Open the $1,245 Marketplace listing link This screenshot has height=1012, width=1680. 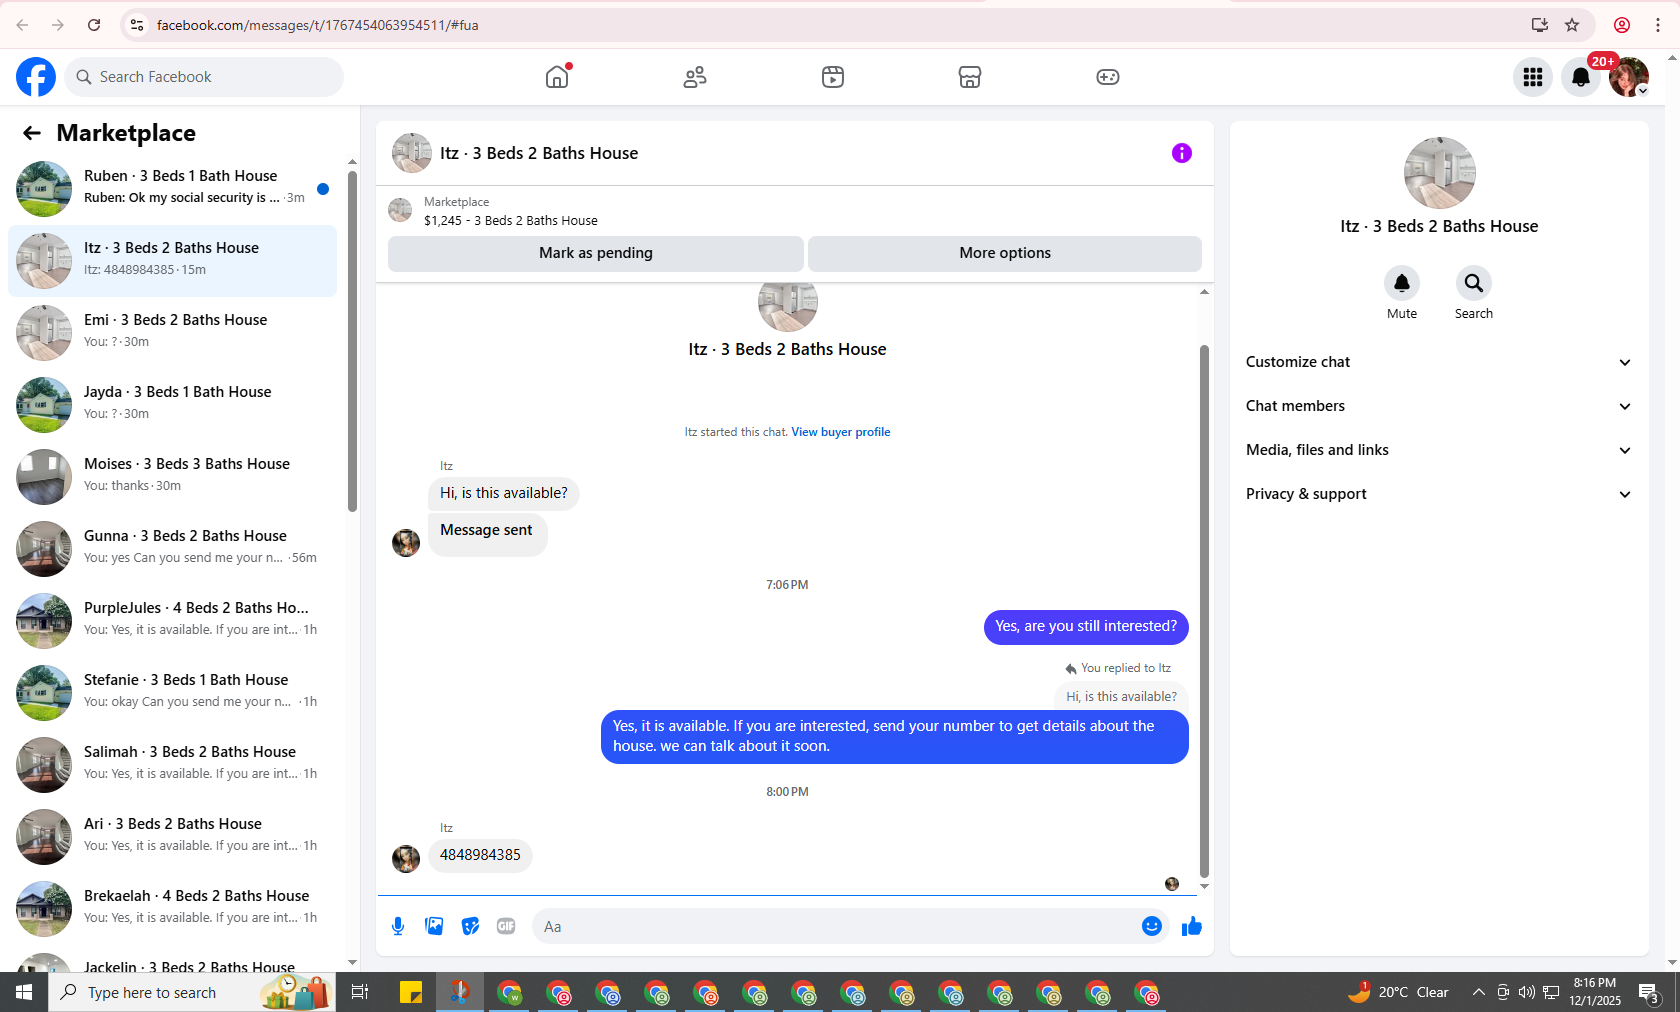[511, 221]
